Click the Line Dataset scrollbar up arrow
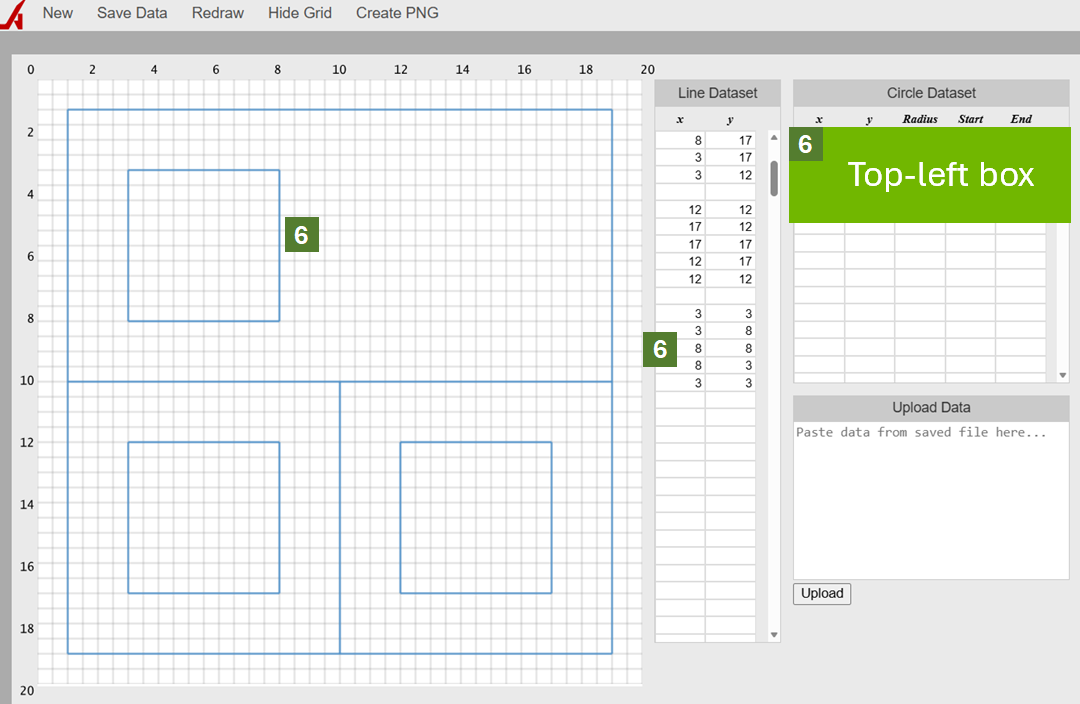 pyautogui.click(x=773, y=137)
